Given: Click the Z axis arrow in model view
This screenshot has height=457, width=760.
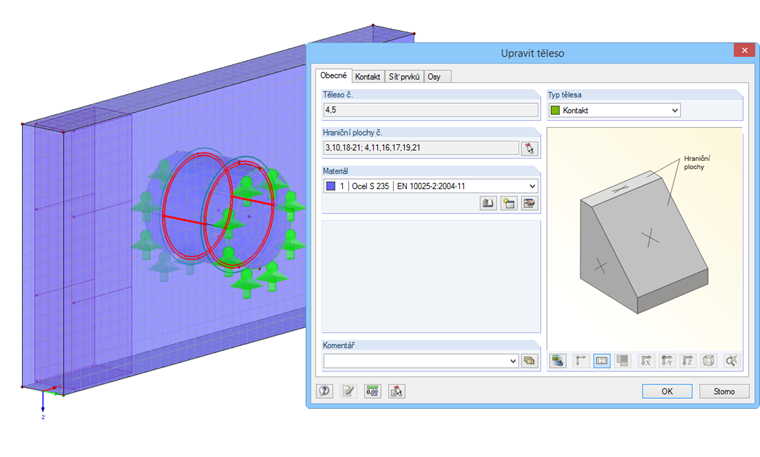Looking at the screenshot, I should [43, 403].
